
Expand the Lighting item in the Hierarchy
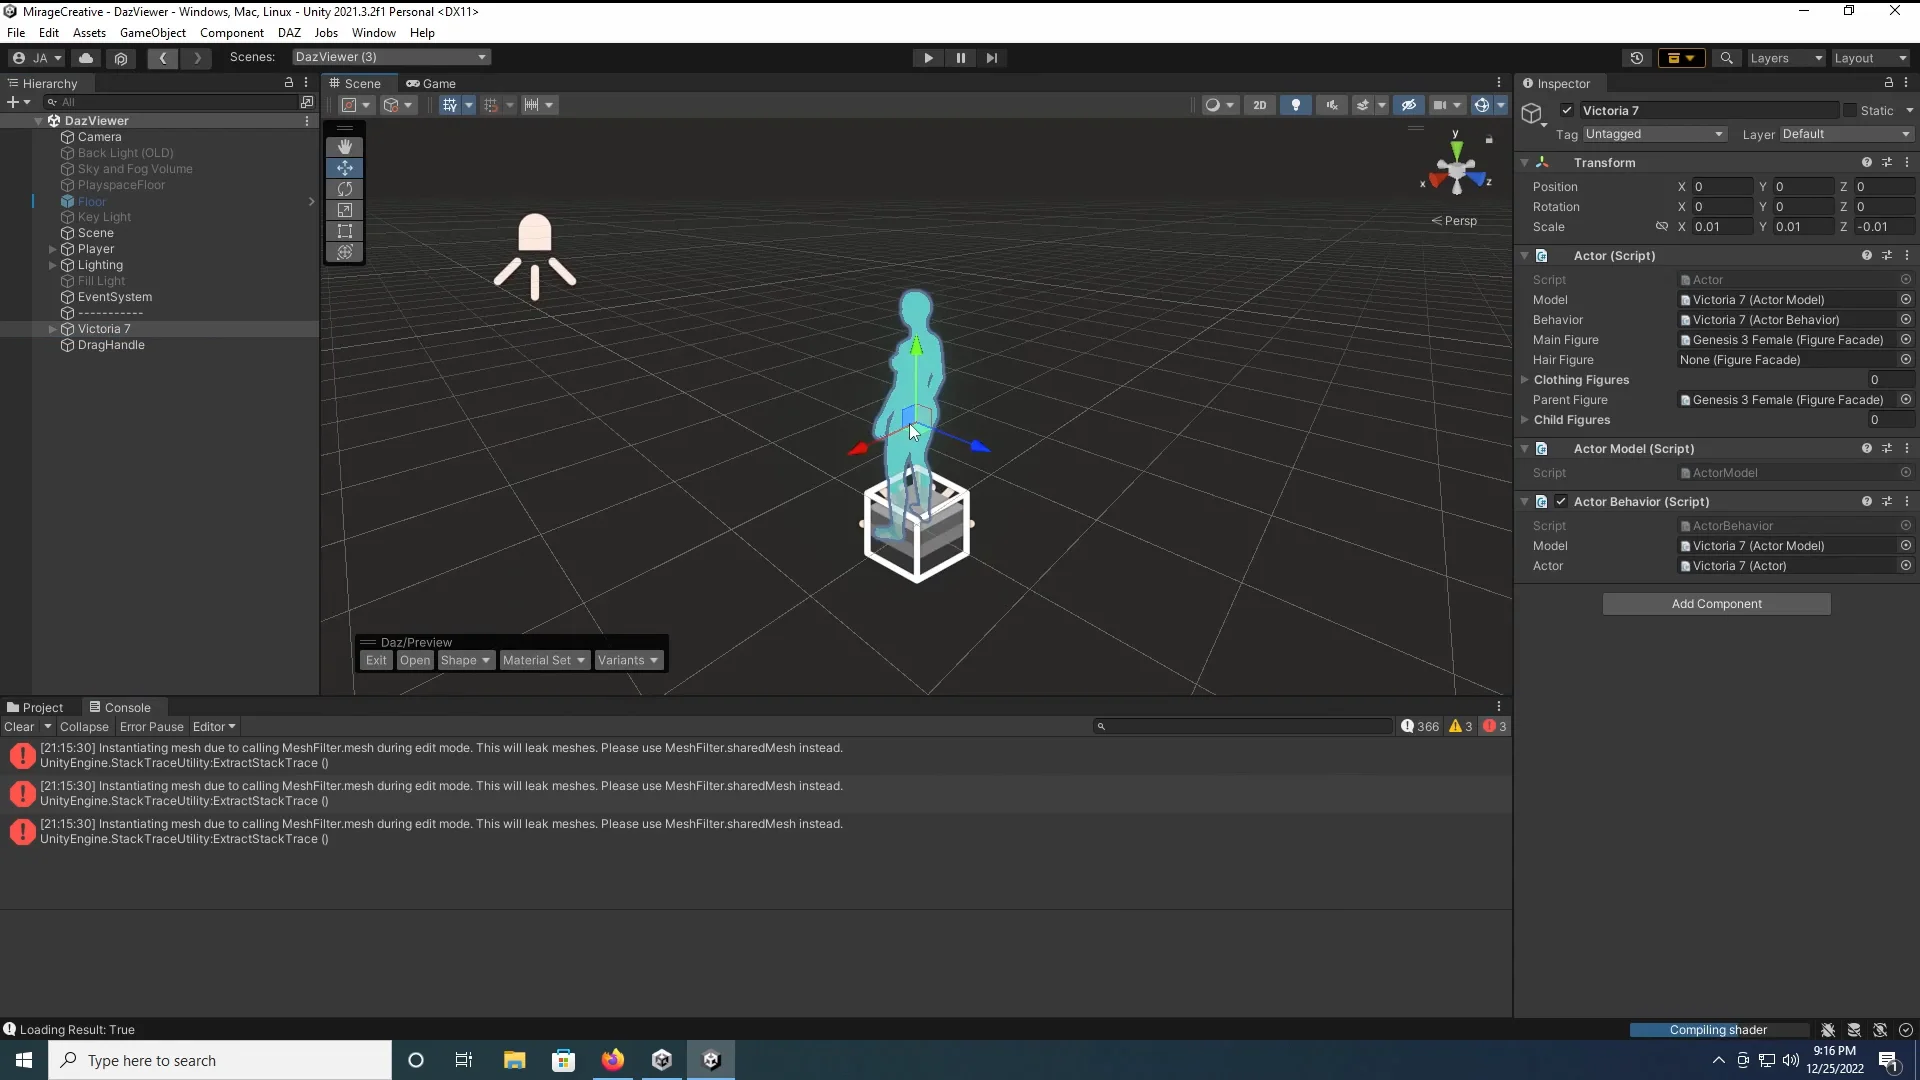pyautogui.click(x=52, y=265)
